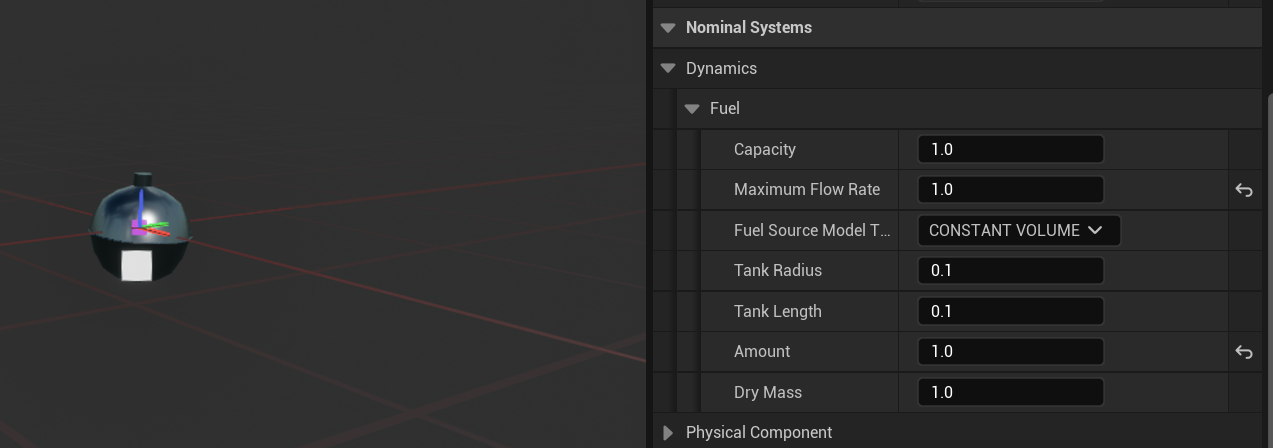Open the Fuel Source Model Type dropdown
1273x448 pixels.
(1018, 230)
